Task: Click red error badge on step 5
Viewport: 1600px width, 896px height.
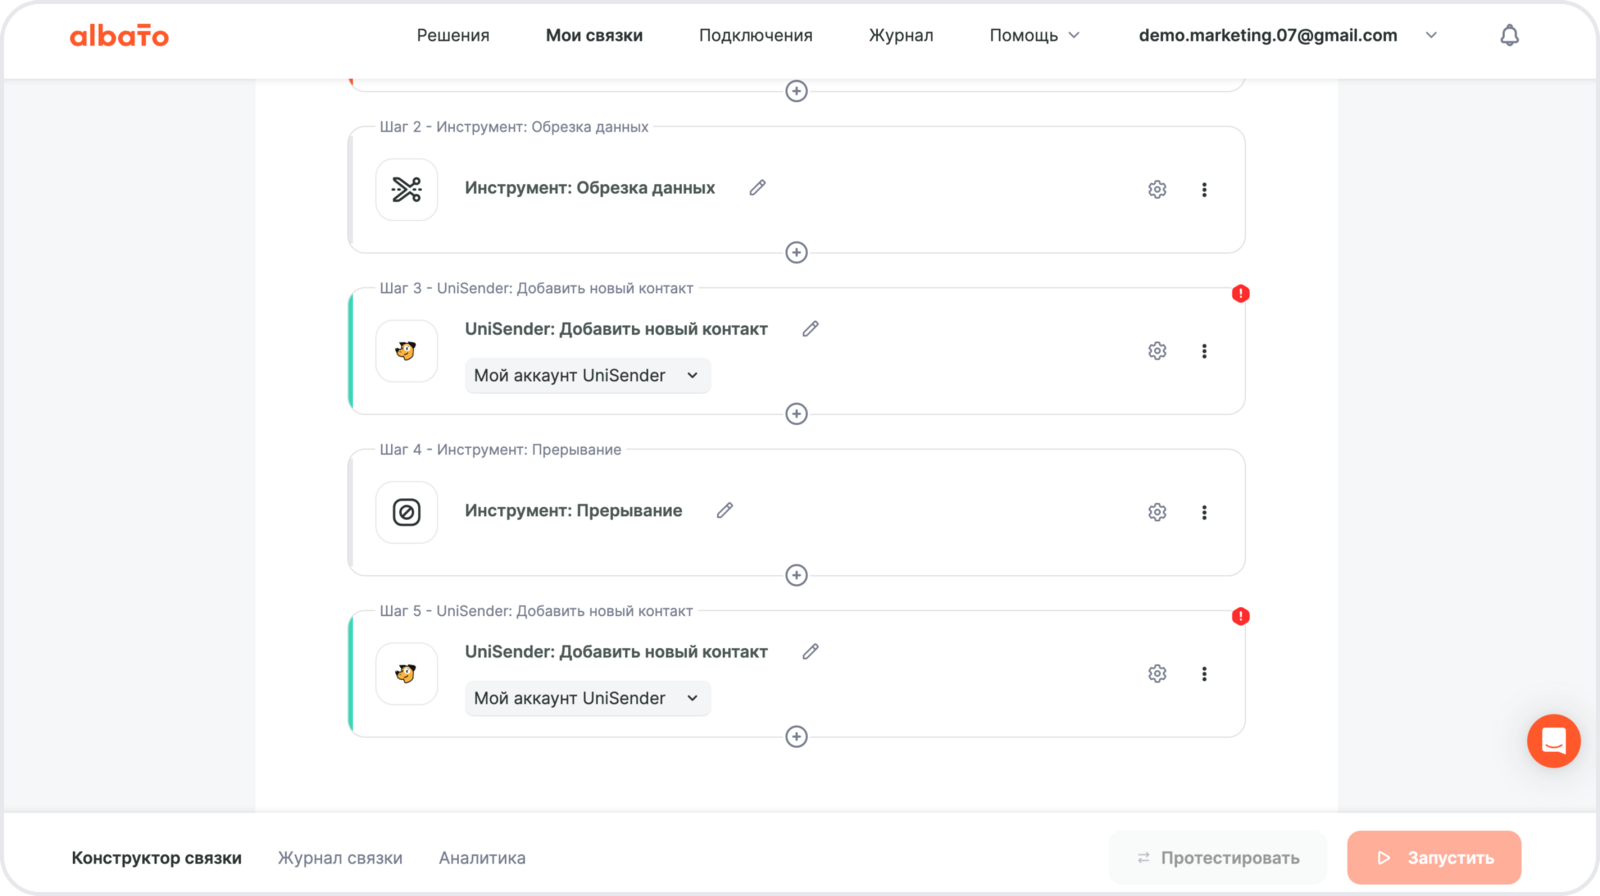Action: (x=1240, y=616)
